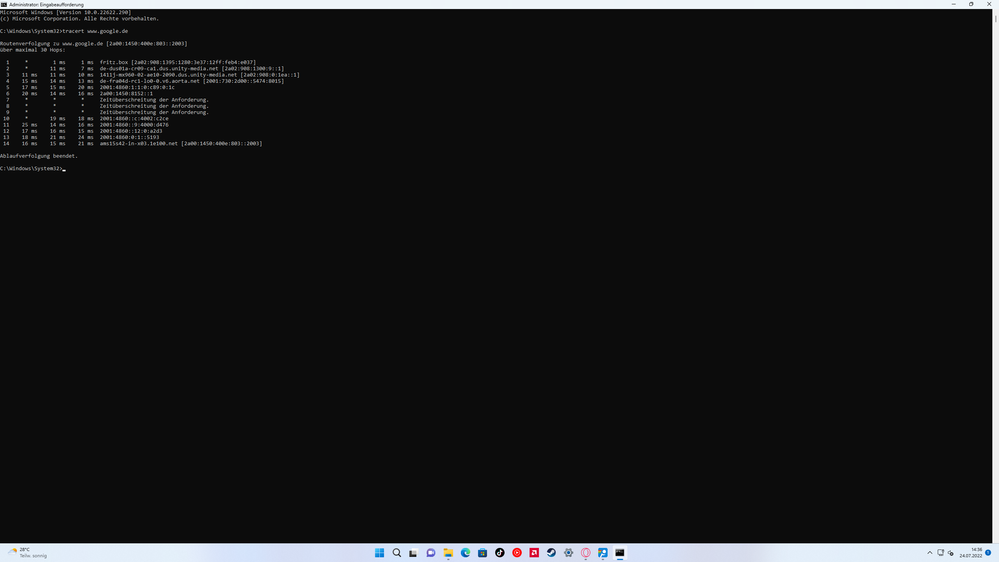Click the '(c) Microsoft Corporation' copyright line
The width and height of the screenshot is (999, 562).
tap(80, 18)
